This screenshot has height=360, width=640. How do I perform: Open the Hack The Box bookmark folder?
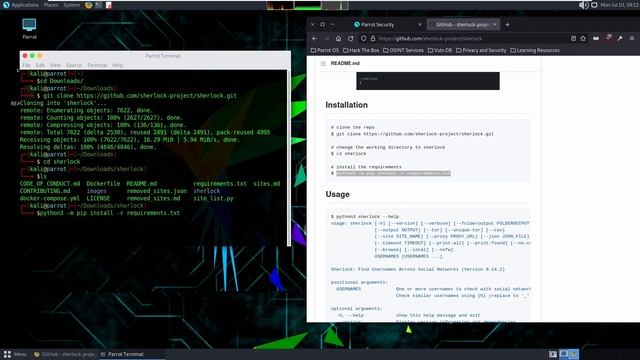pyautogui.click(x=361, y=51)
